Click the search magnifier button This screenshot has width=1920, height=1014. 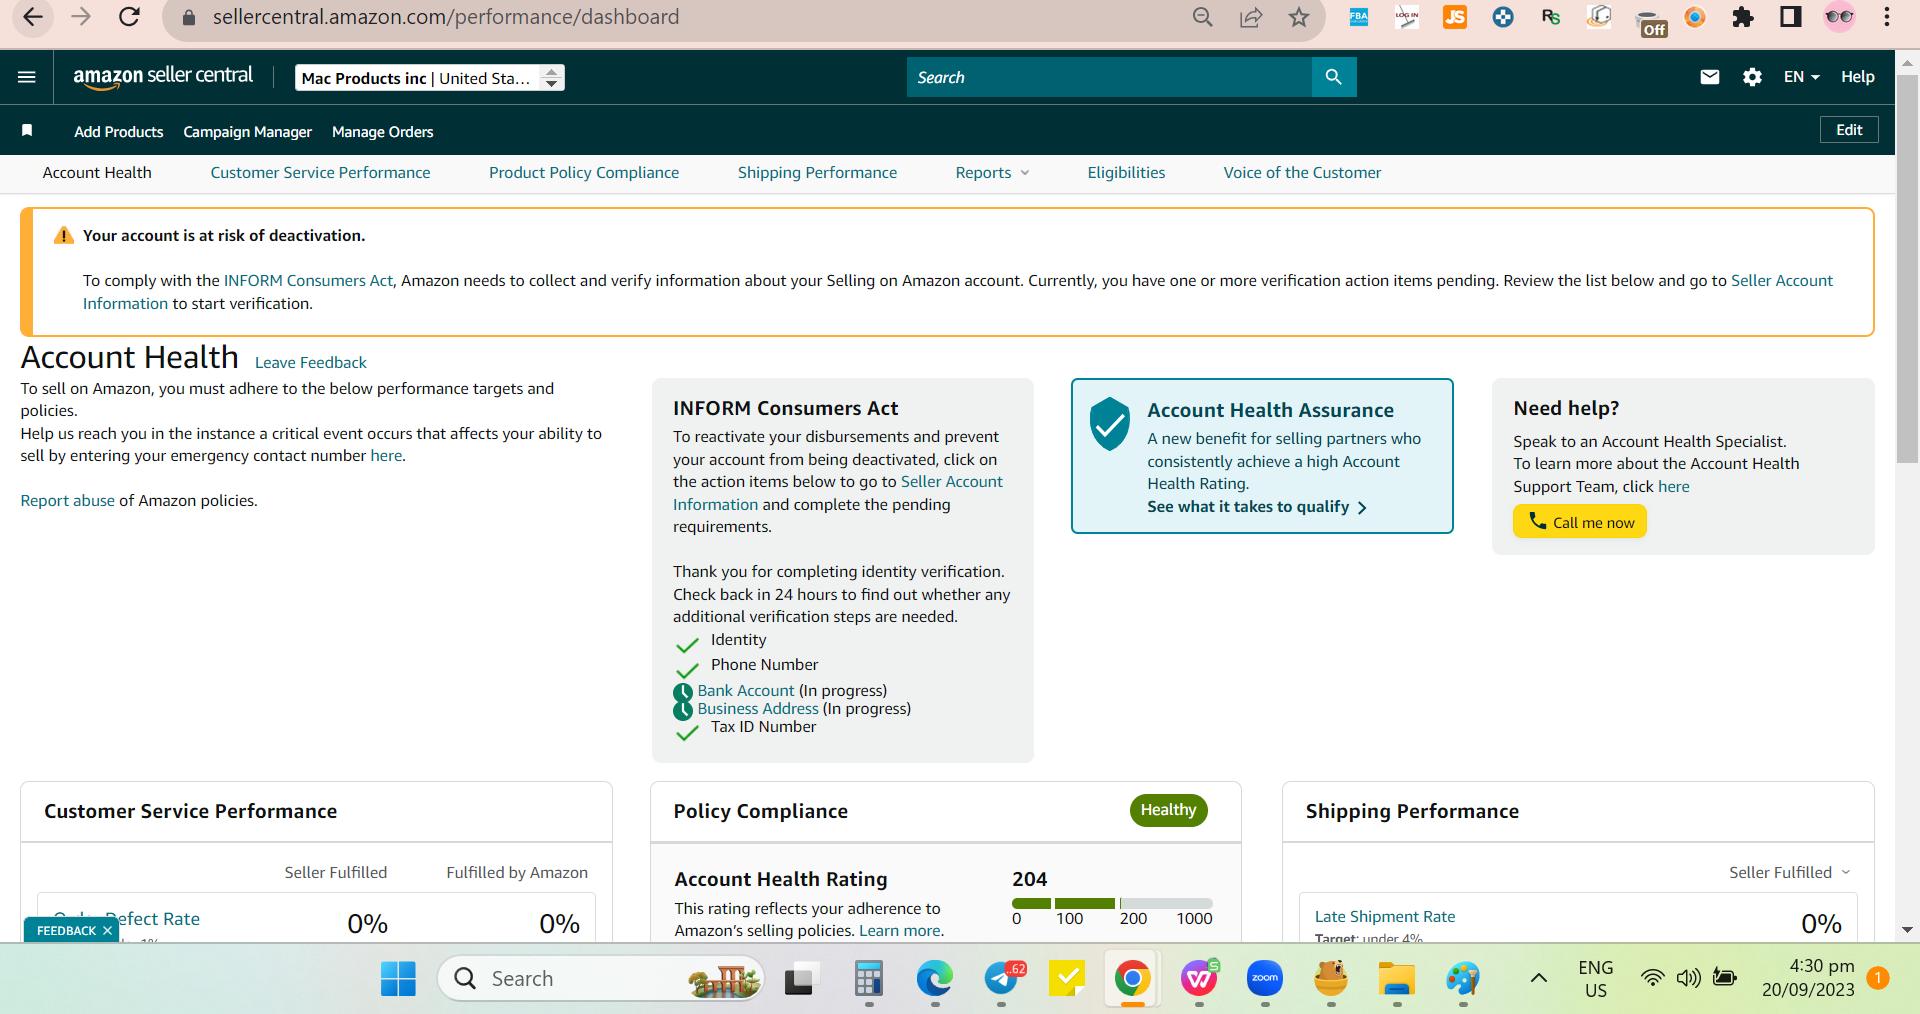pos(1333,77)
